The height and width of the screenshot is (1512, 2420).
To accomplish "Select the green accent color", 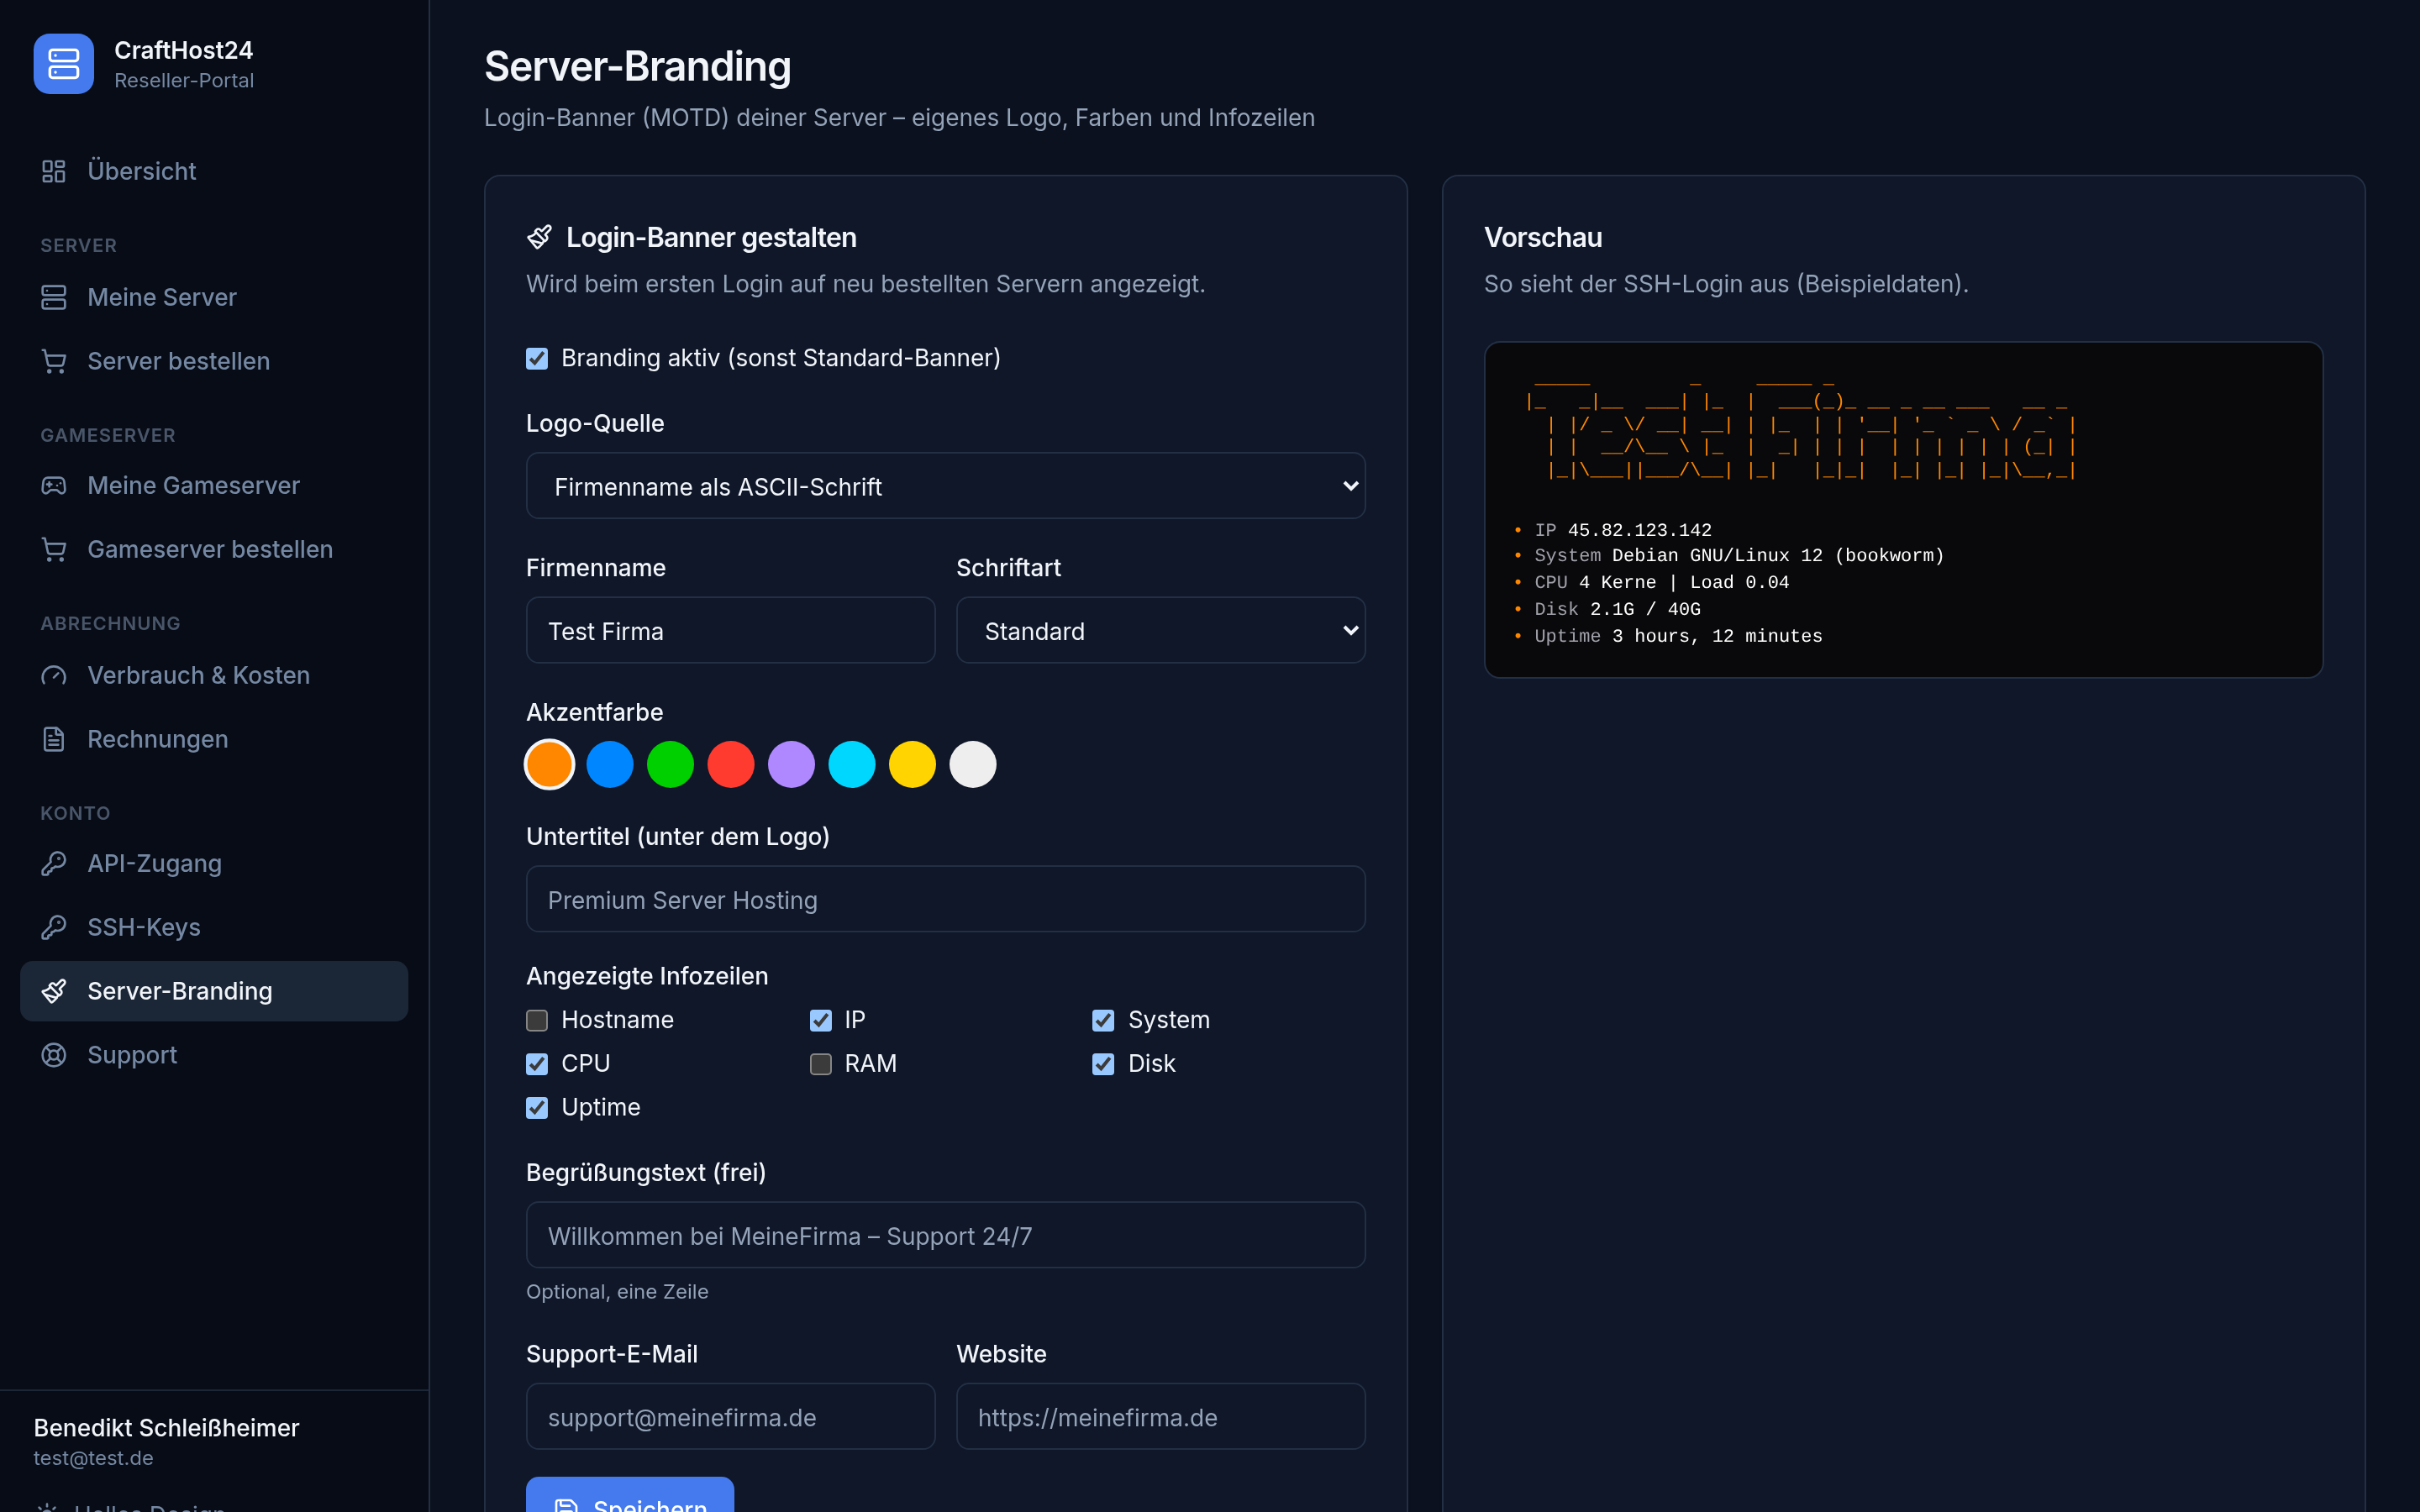I will click(x=670, y=764).
